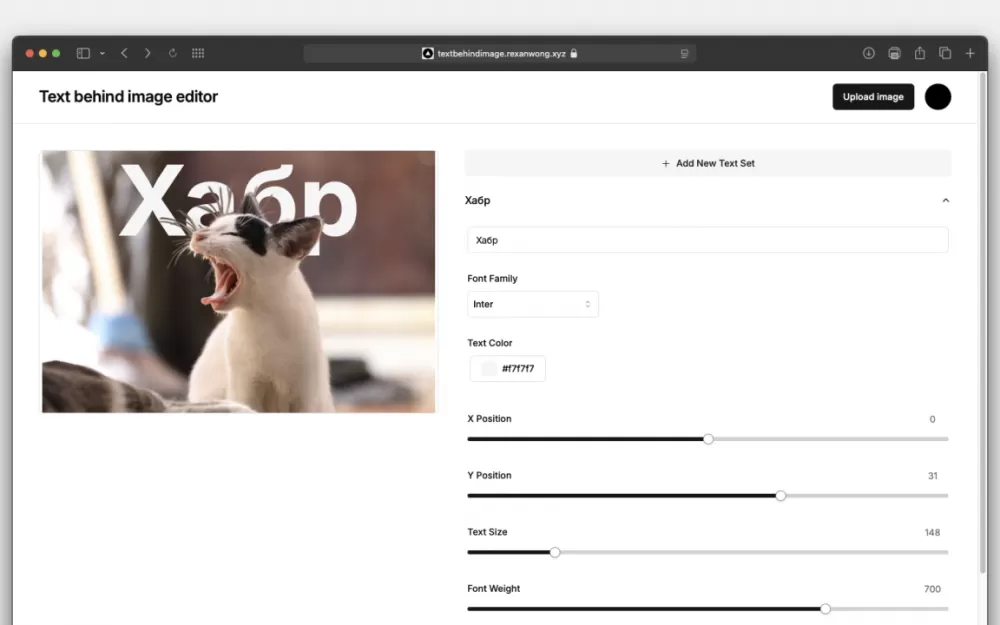Screen dimensions: 1000x625
Task: Collapse the Хабр text set chevron
Action: pos(946,200)
